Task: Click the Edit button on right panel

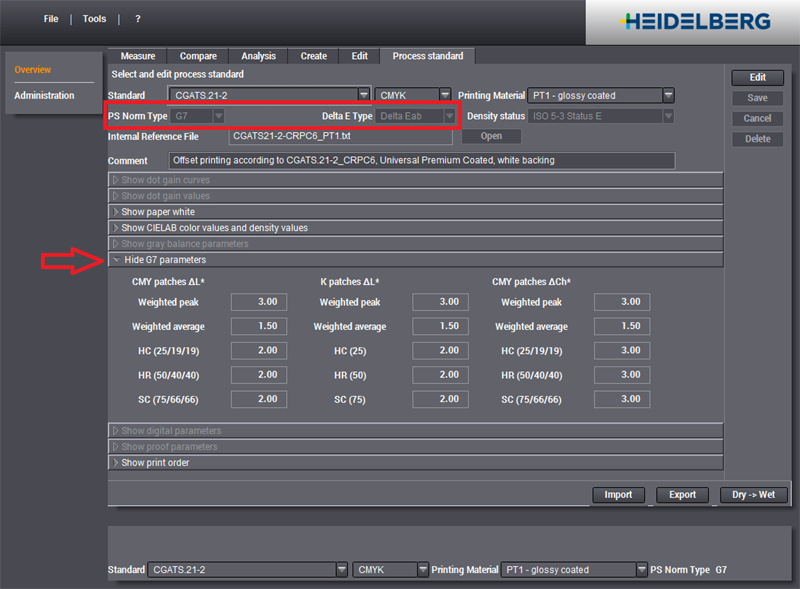Action: (x=758, y=77)
